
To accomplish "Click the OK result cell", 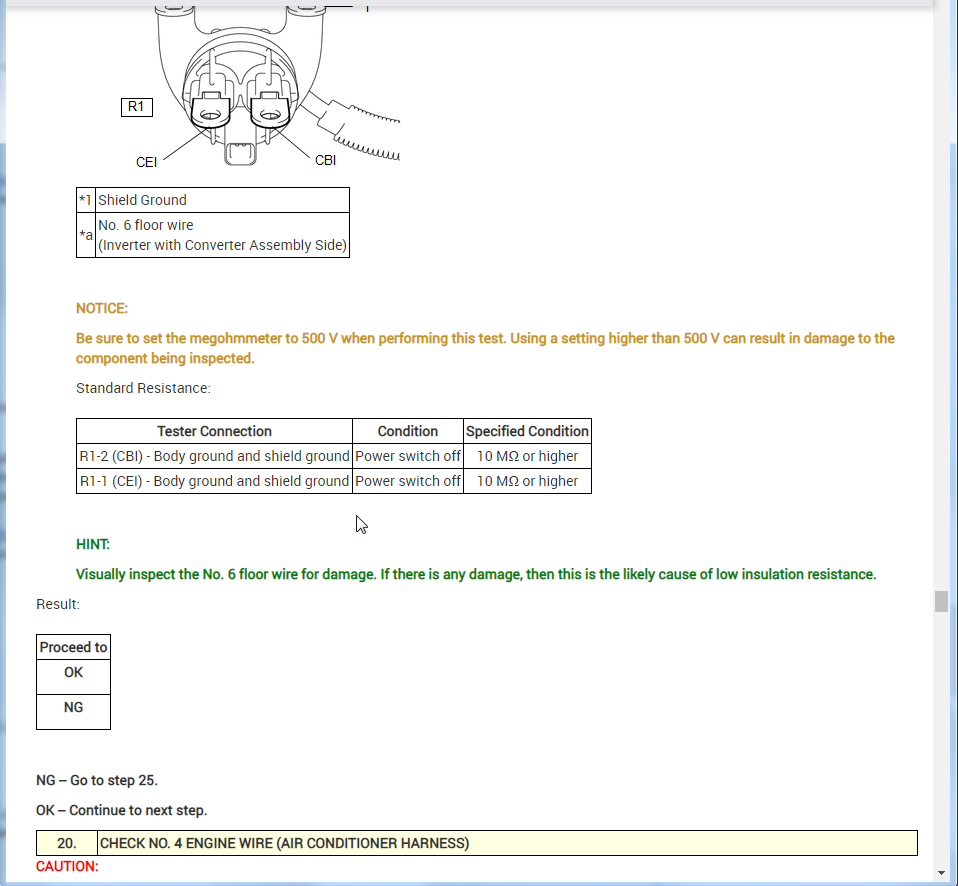I will (73, 677).
